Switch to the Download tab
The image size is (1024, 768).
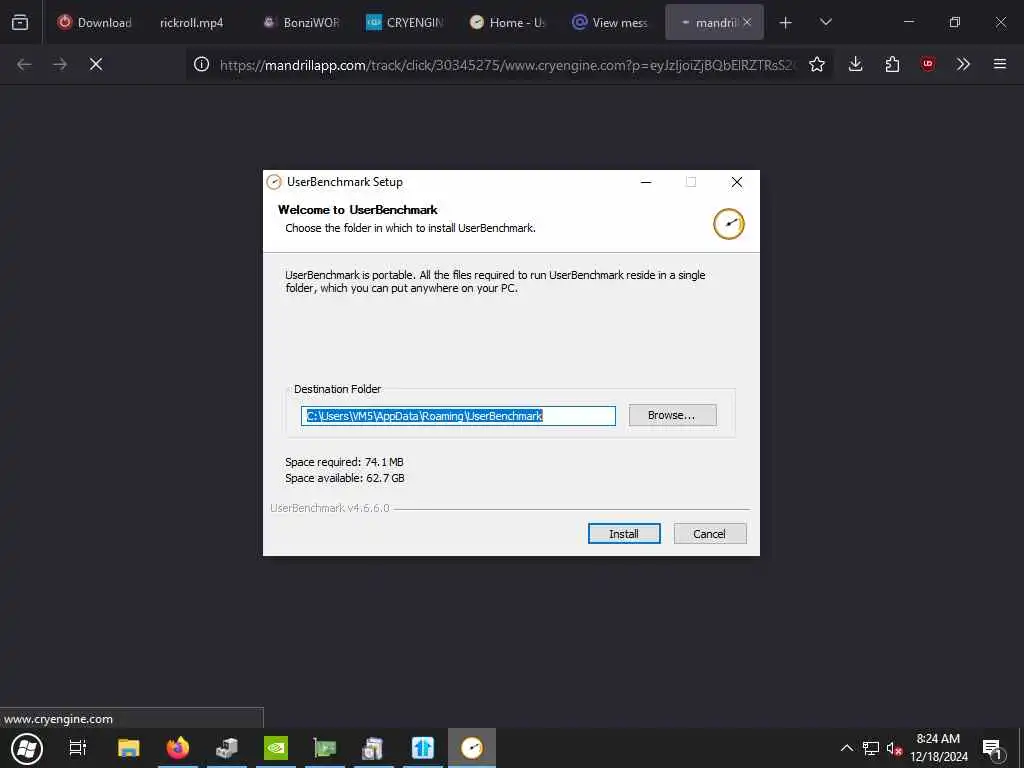95,23
